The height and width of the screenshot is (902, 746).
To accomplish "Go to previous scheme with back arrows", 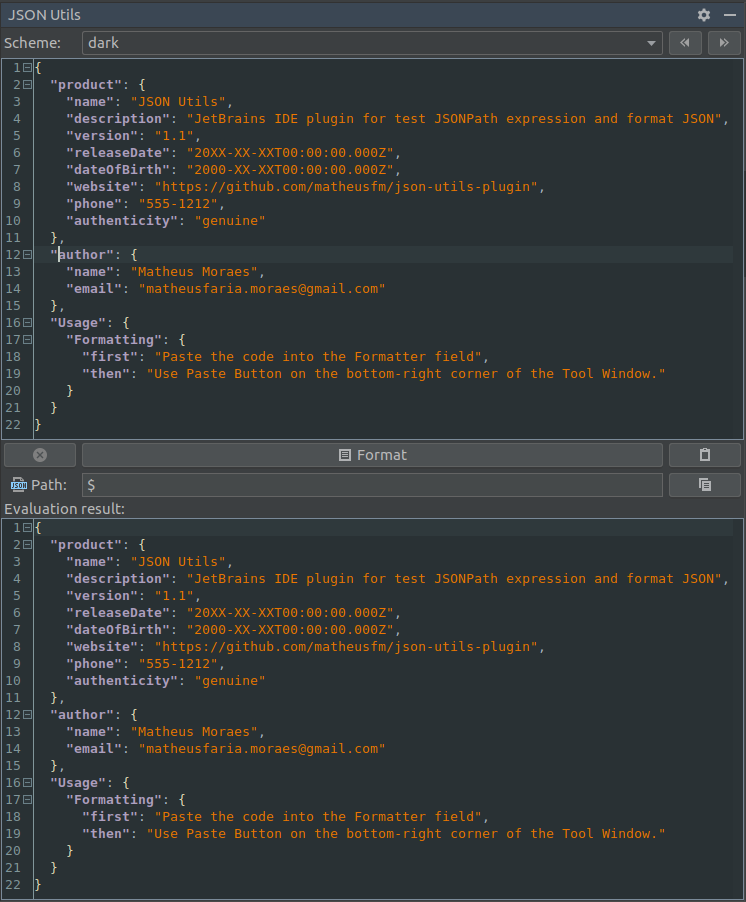I will [685, 43].
